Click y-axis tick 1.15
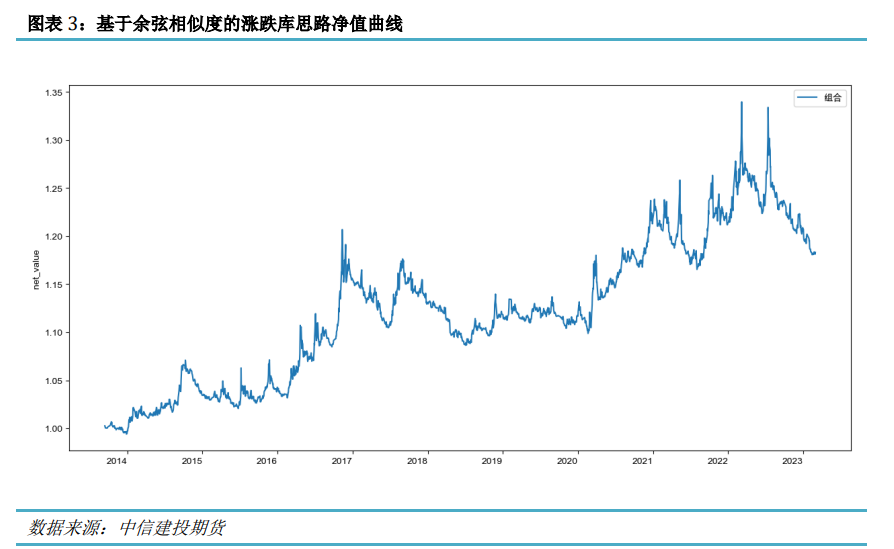The height and width of the screenshot is (549, 894). 54,284
